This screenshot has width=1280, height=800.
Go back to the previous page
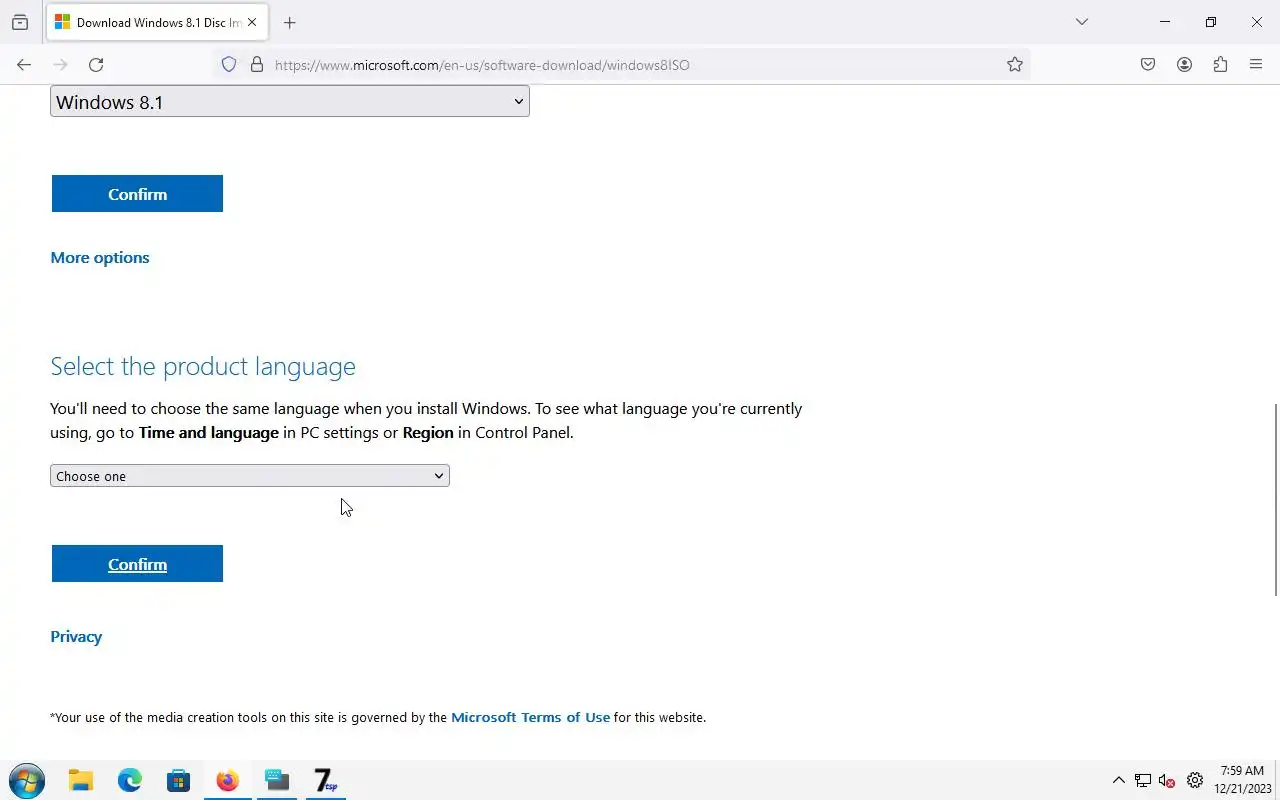click(24, 65)
